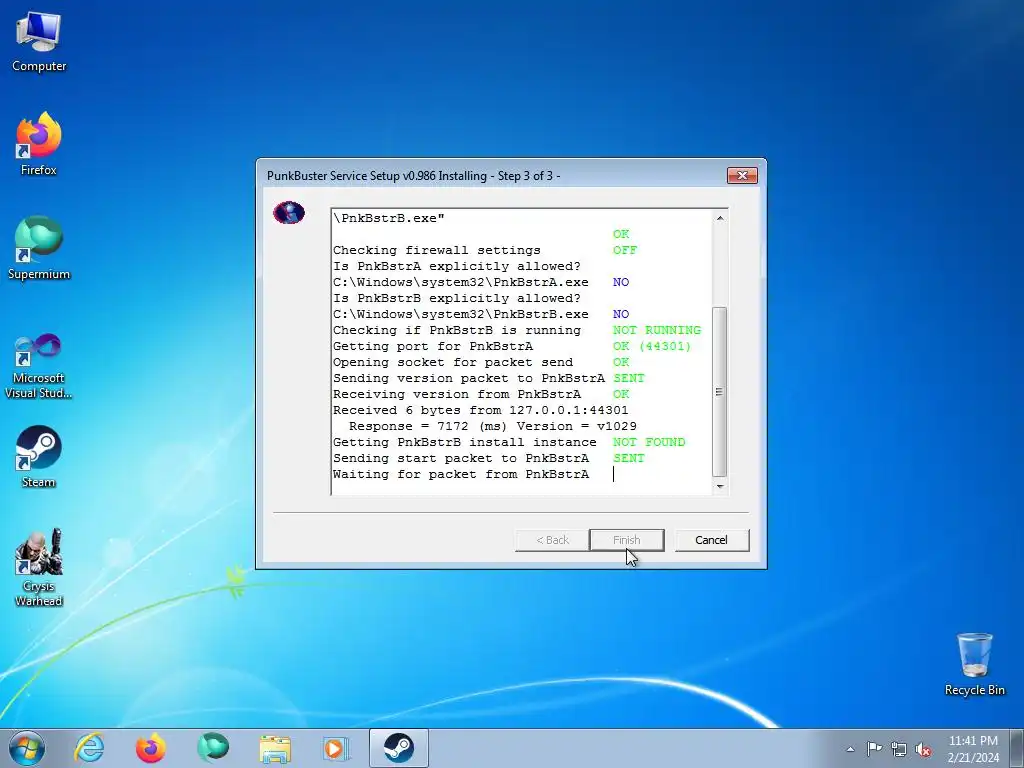Open the clock showing 11:41 PM
The width and height of the screenshot is (1024, 768).
click(x=973, y=748)
